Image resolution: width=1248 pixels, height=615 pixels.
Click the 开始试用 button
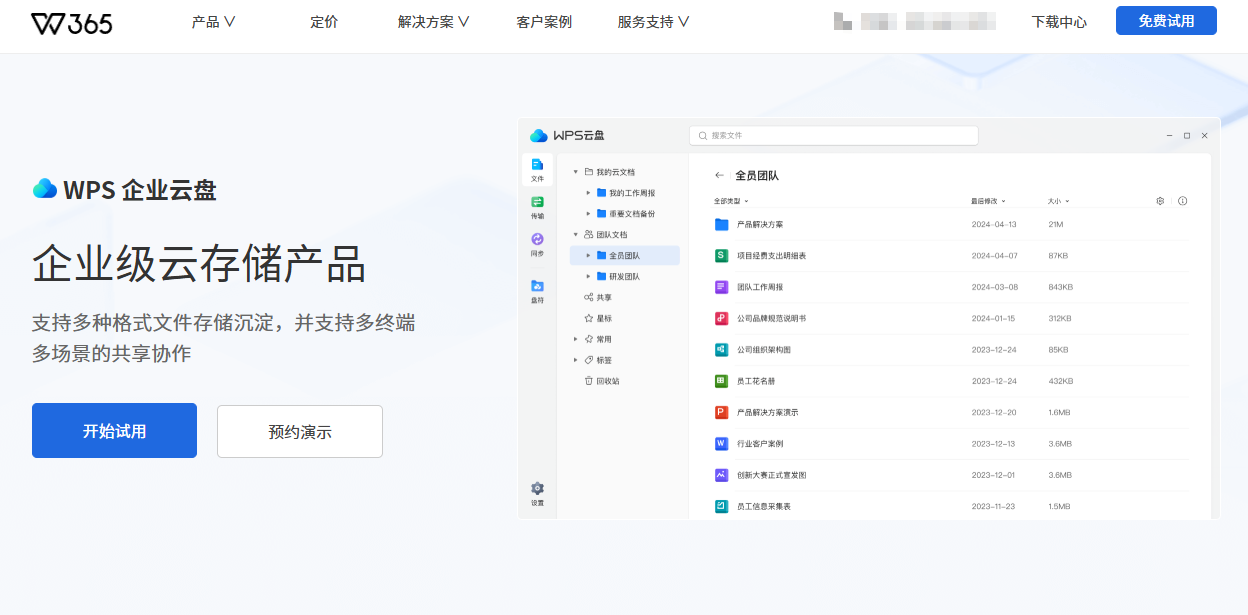pyautogui.click(x=114, y=431)
